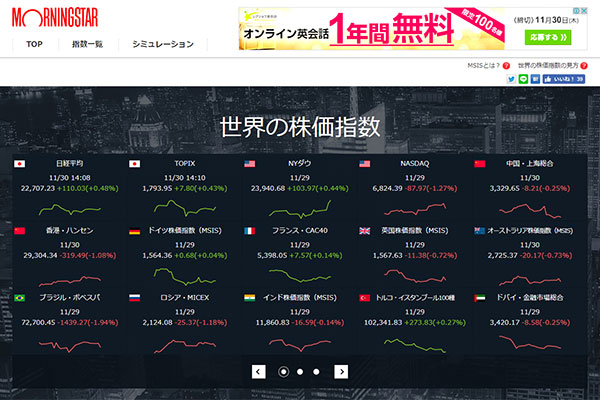Click the Russia flag beside ロシア・MICEX
600x400 pixels.
tap(134, 298)
